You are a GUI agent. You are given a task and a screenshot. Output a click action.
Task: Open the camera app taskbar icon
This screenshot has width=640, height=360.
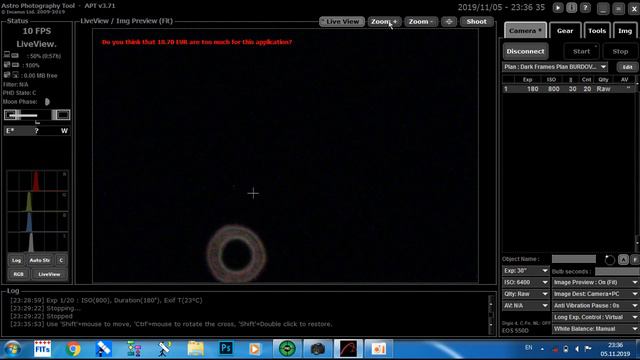(317, 349)
